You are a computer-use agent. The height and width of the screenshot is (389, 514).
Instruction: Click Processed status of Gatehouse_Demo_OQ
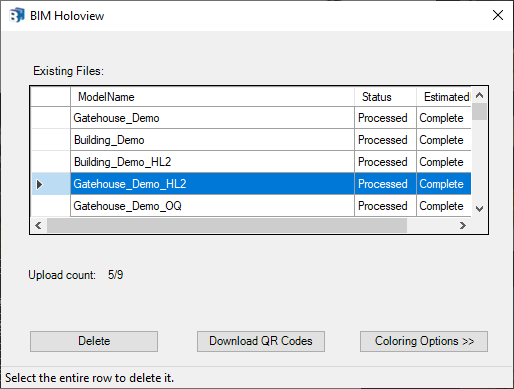(x=385, y=206)
